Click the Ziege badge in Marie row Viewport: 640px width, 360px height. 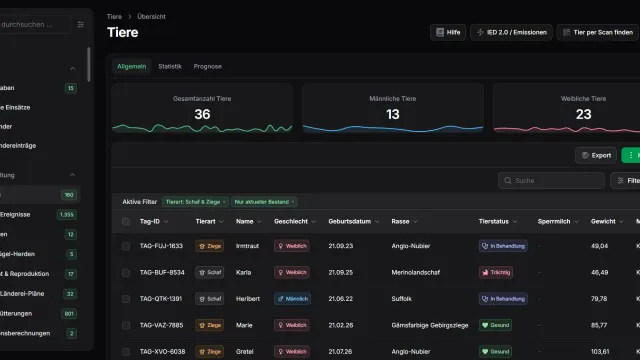[x=209, y=325]
